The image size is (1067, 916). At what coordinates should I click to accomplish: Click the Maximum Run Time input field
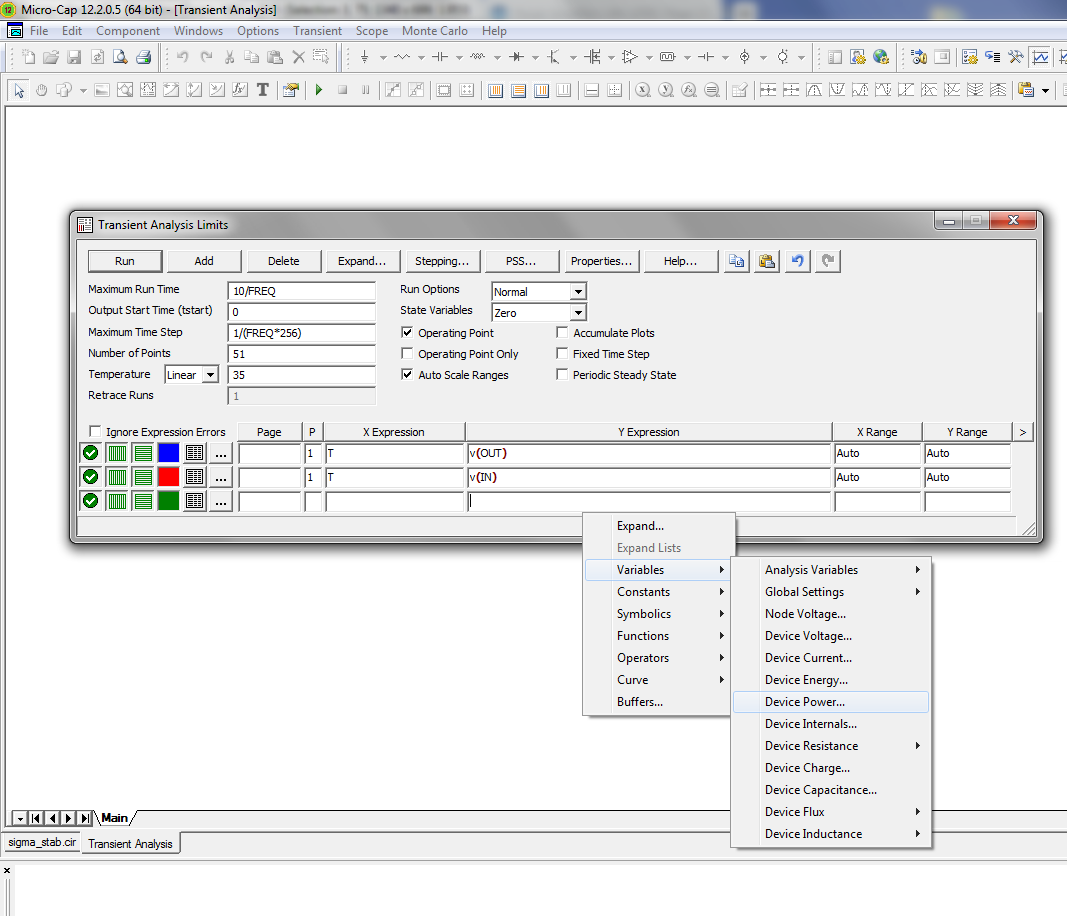(x=301, y=290)
